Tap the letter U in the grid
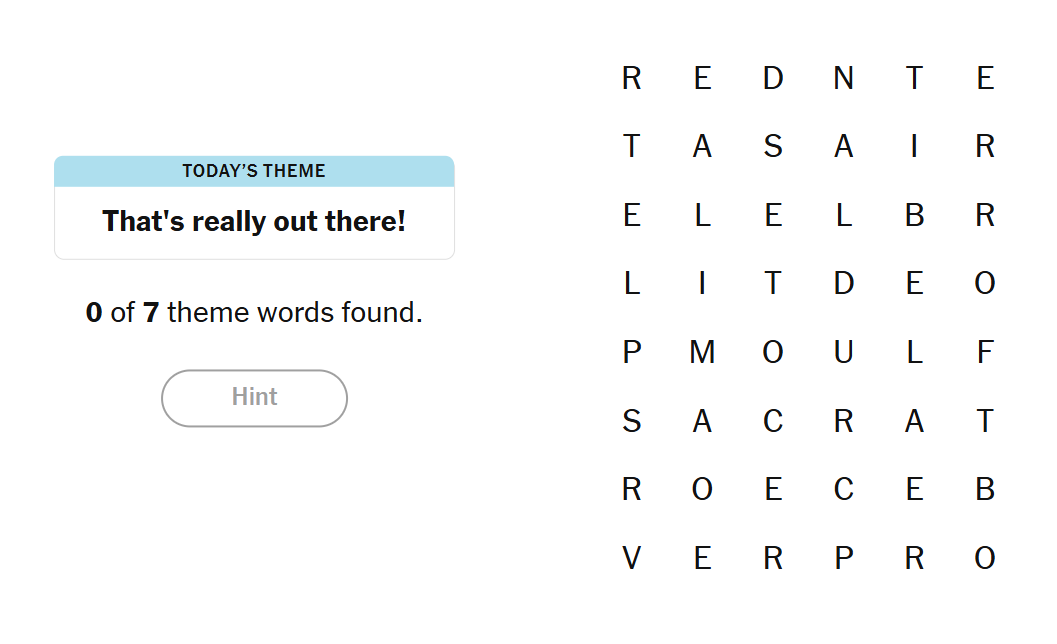The width and height of the screenshot is (1057, 644). (843, 352)
